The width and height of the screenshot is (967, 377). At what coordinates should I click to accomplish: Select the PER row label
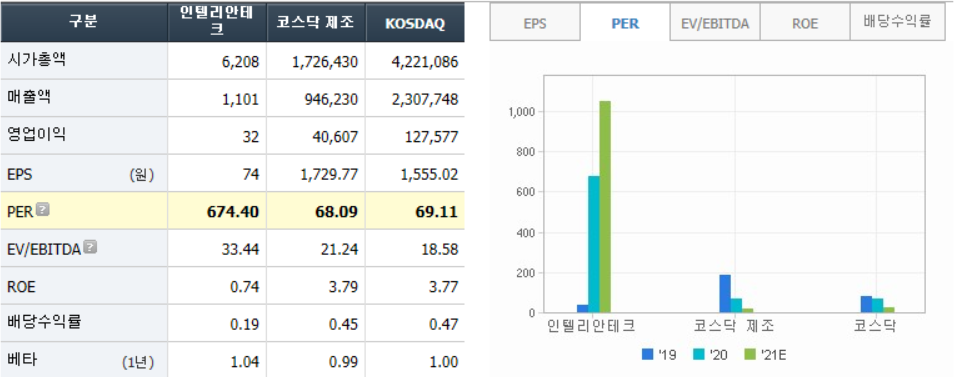click(20, 212)
